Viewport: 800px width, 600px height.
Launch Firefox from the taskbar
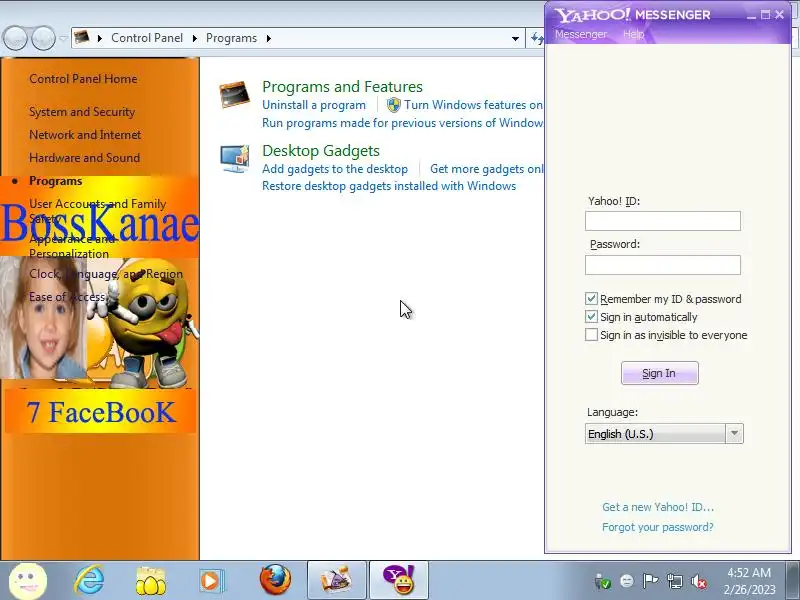275,580
